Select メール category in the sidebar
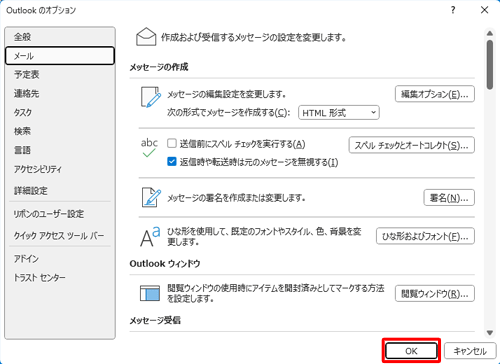The image size is (500, 364). click(x=60, y=56)
